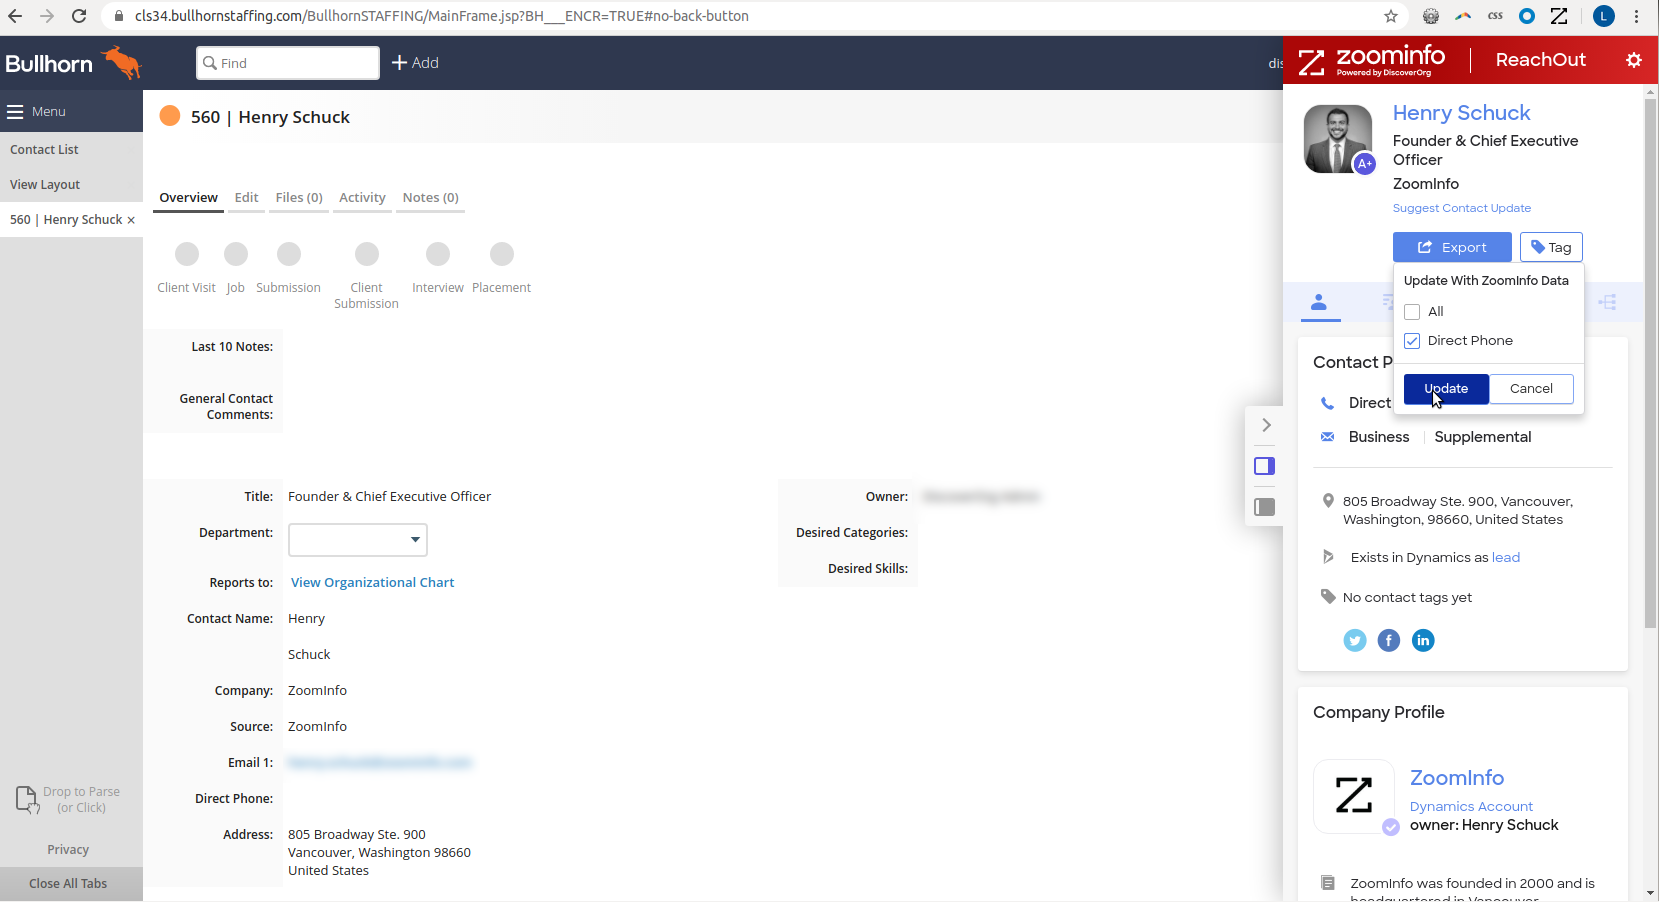Open the Notes (0) tab
Screen dimensions: 1659x902
click(x=430, y=198)
